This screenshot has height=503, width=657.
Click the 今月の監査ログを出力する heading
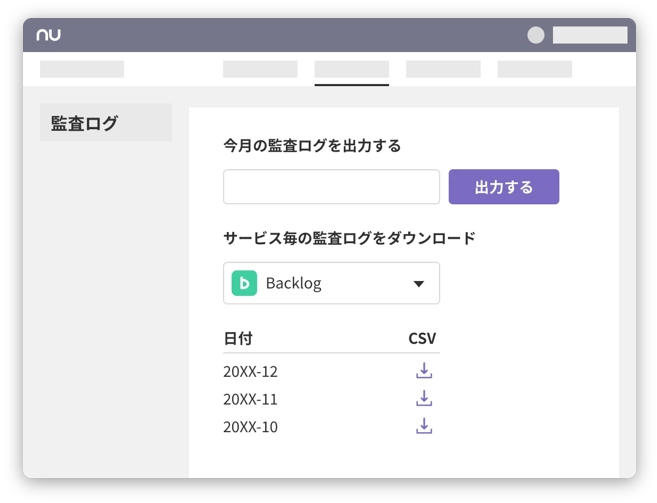click(x=312, y=146)
